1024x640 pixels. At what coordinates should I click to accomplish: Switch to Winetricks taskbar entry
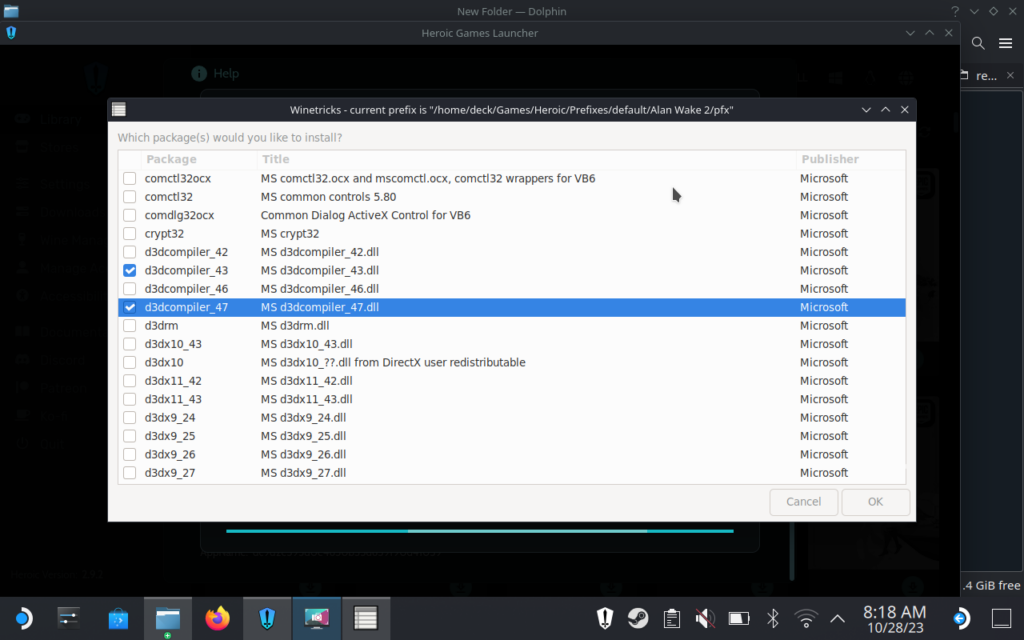point(366,618)
